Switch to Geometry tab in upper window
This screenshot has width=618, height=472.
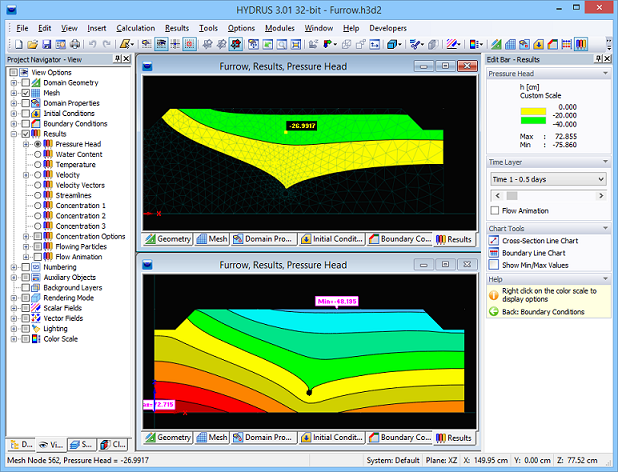pyautogui.click(x=168, y=239)
